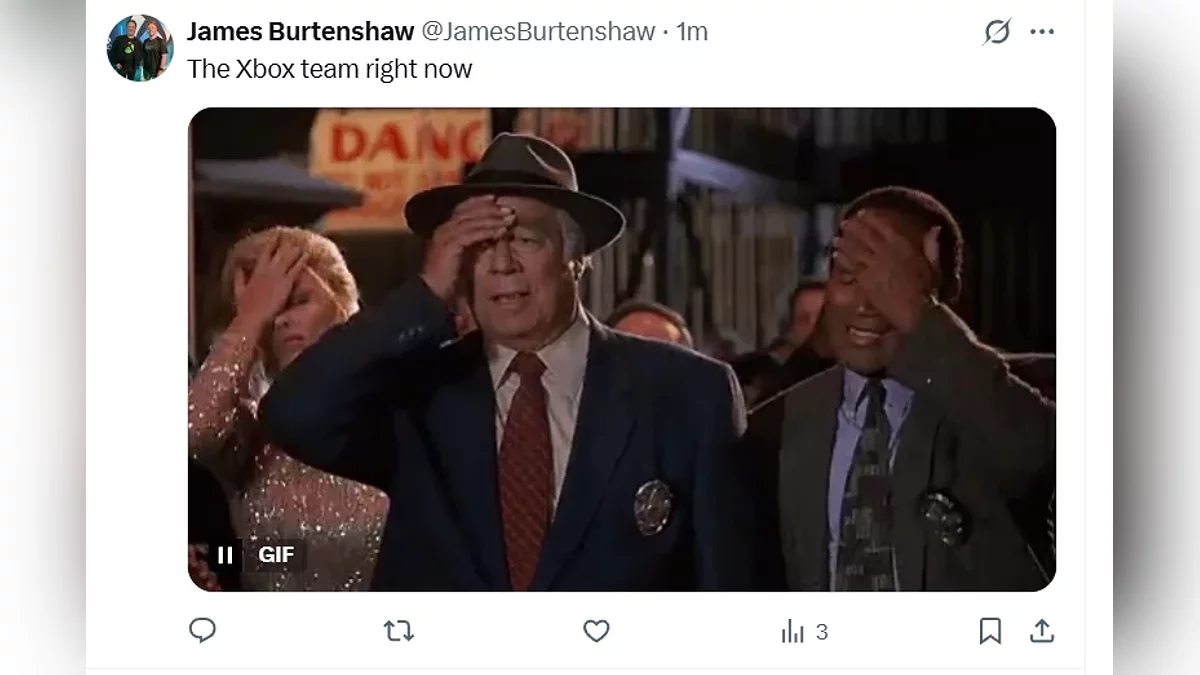
Task: Open the @JamesBurtenshaw handle link
Action: pos(538,31)
